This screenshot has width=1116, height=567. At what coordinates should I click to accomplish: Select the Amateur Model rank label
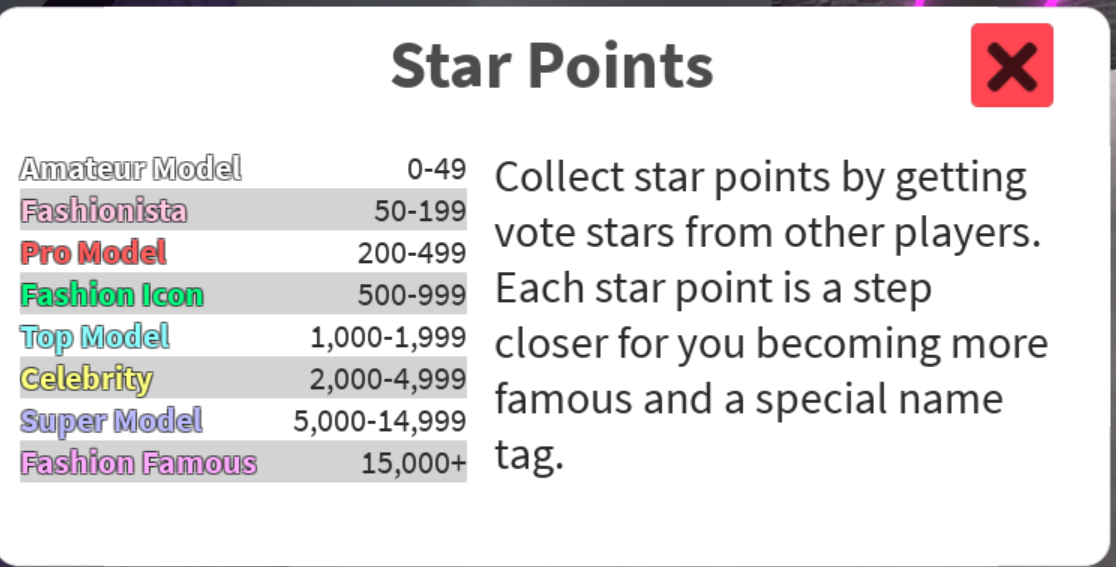point(130,169)
